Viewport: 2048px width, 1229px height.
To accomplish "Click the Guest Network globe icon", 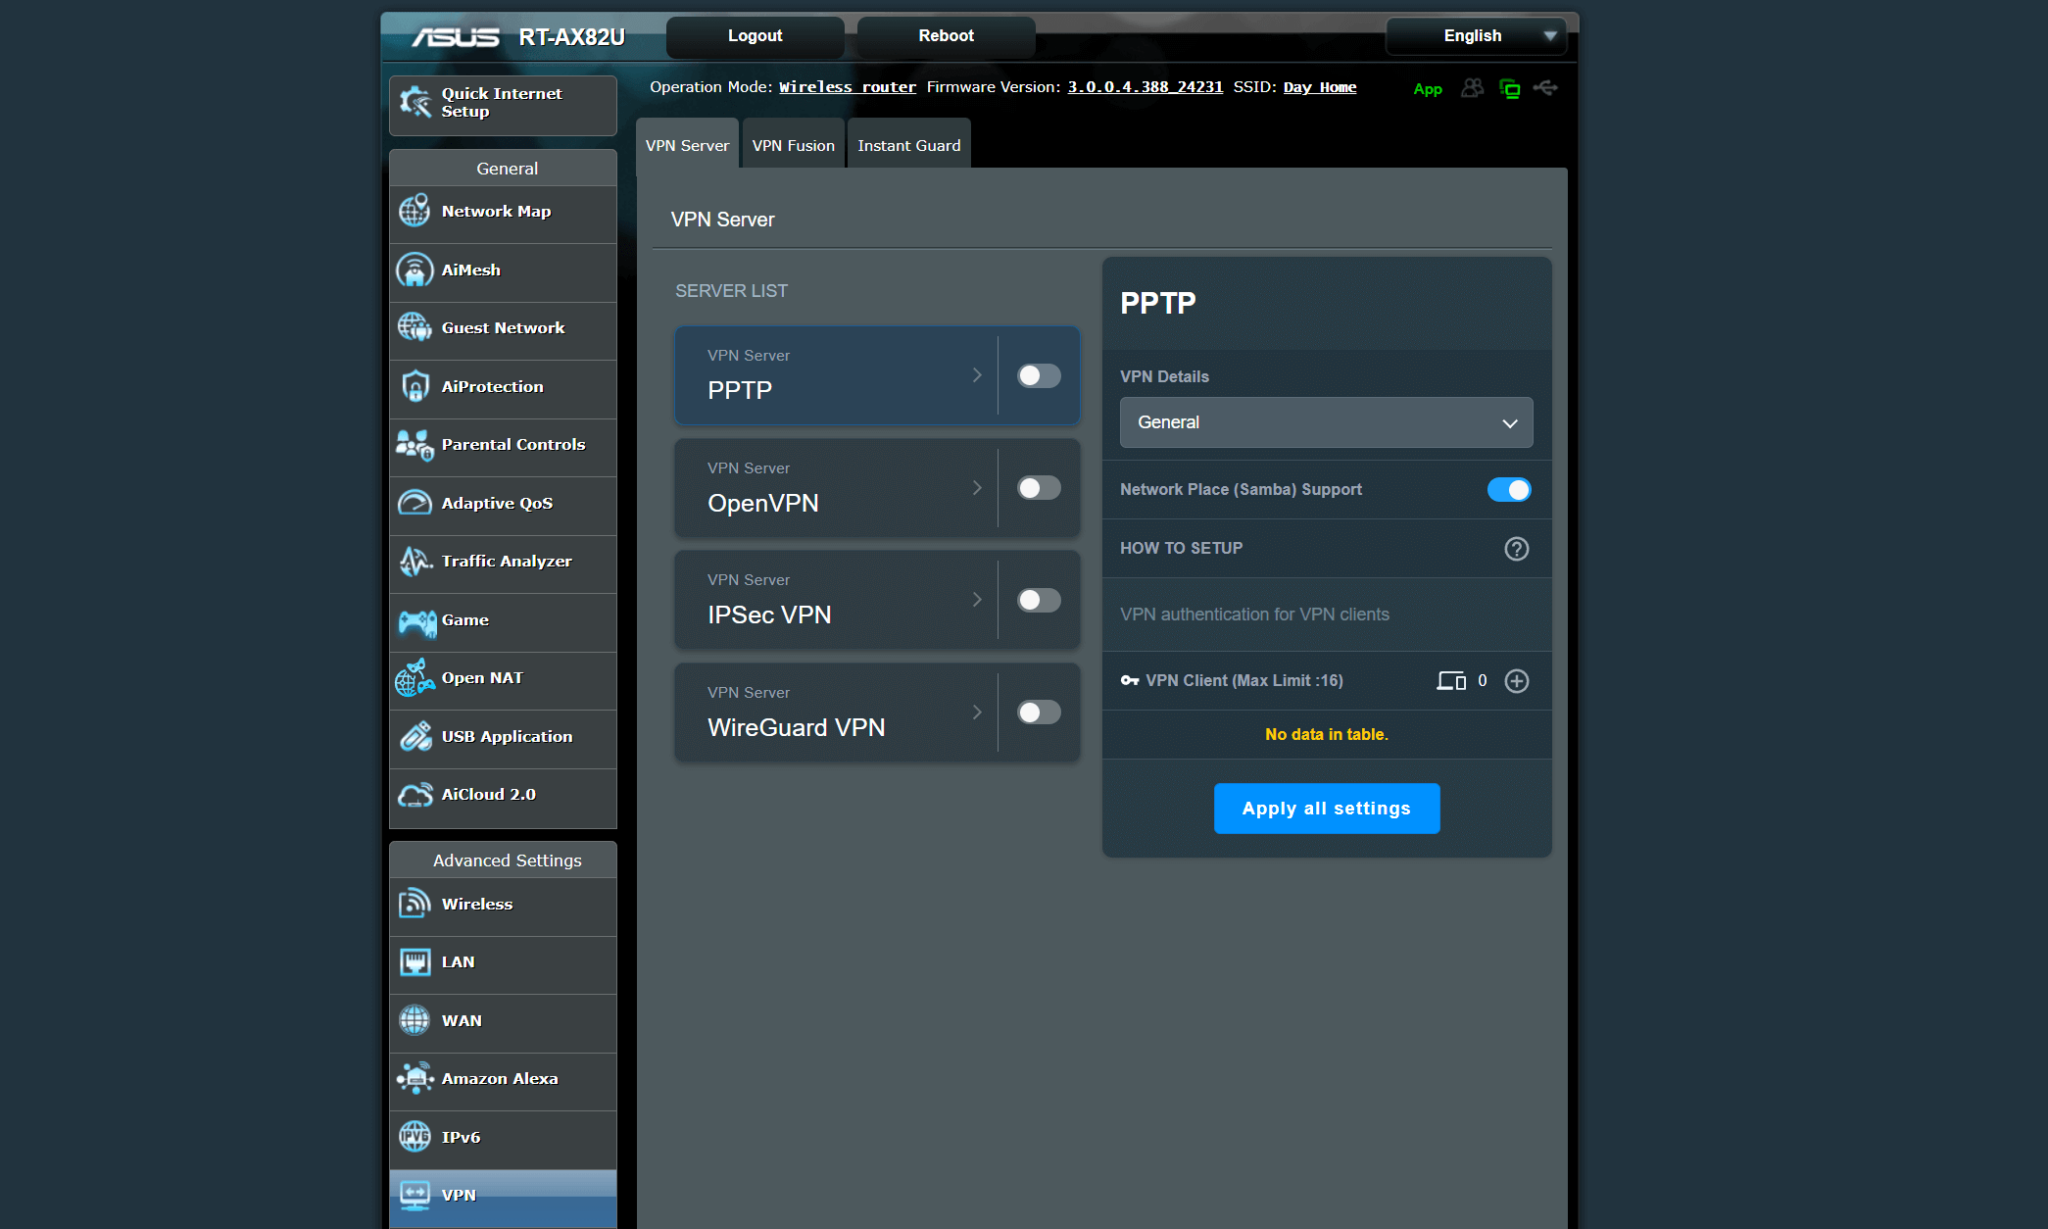I will [415, 328].
